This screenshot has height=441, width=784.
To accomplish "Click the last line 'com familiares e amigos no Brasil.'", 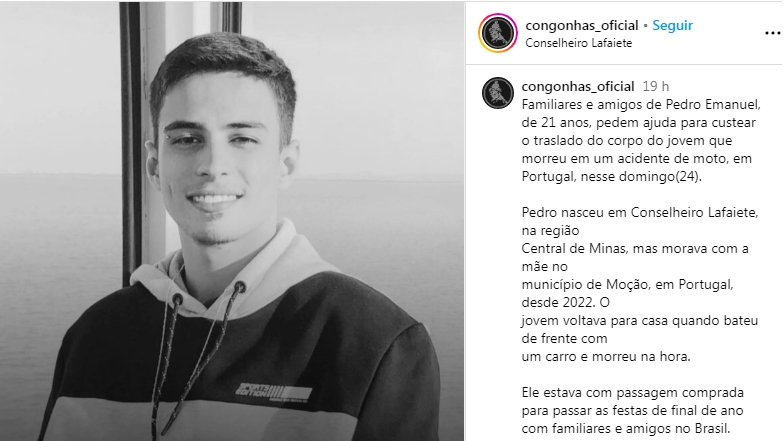I will coord(626,428).
